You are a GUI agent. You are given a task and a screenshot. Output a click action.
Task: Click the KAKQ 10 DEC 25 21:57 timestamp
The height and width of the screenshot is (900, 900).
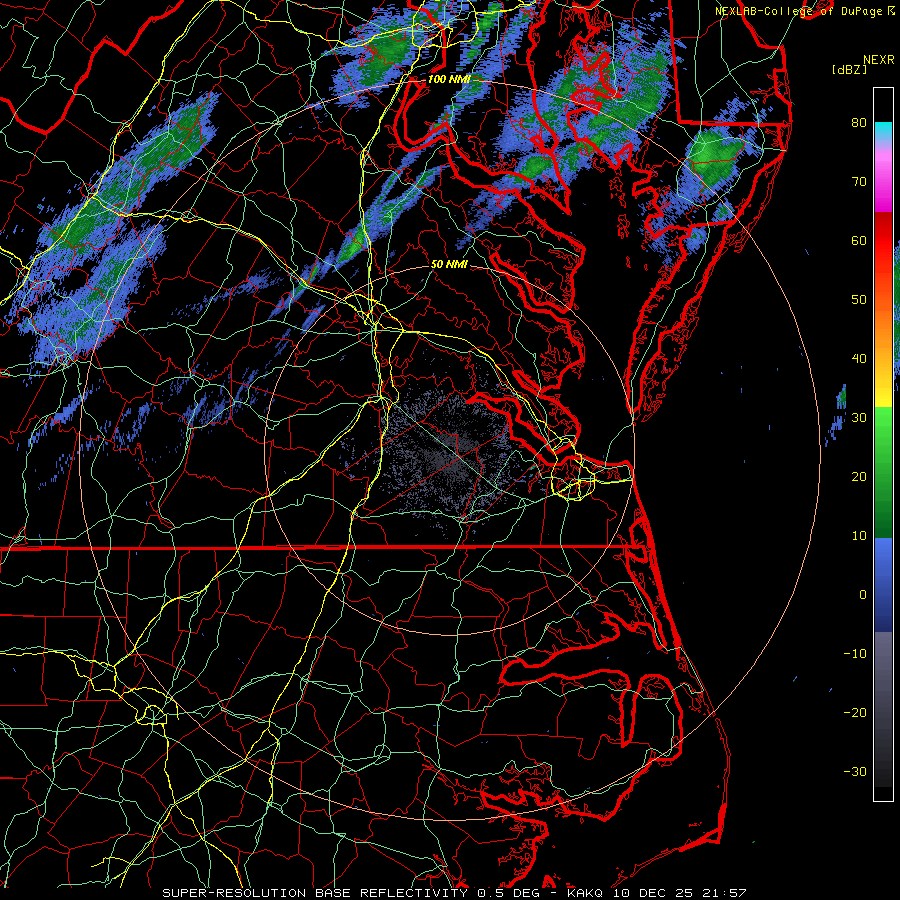pyautogui.click(x=657, y=893)
